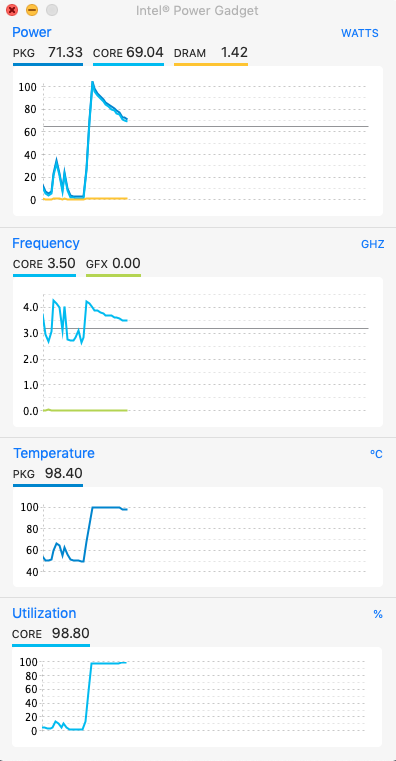Click the power graph peak near 100 watts

(92, 83)
